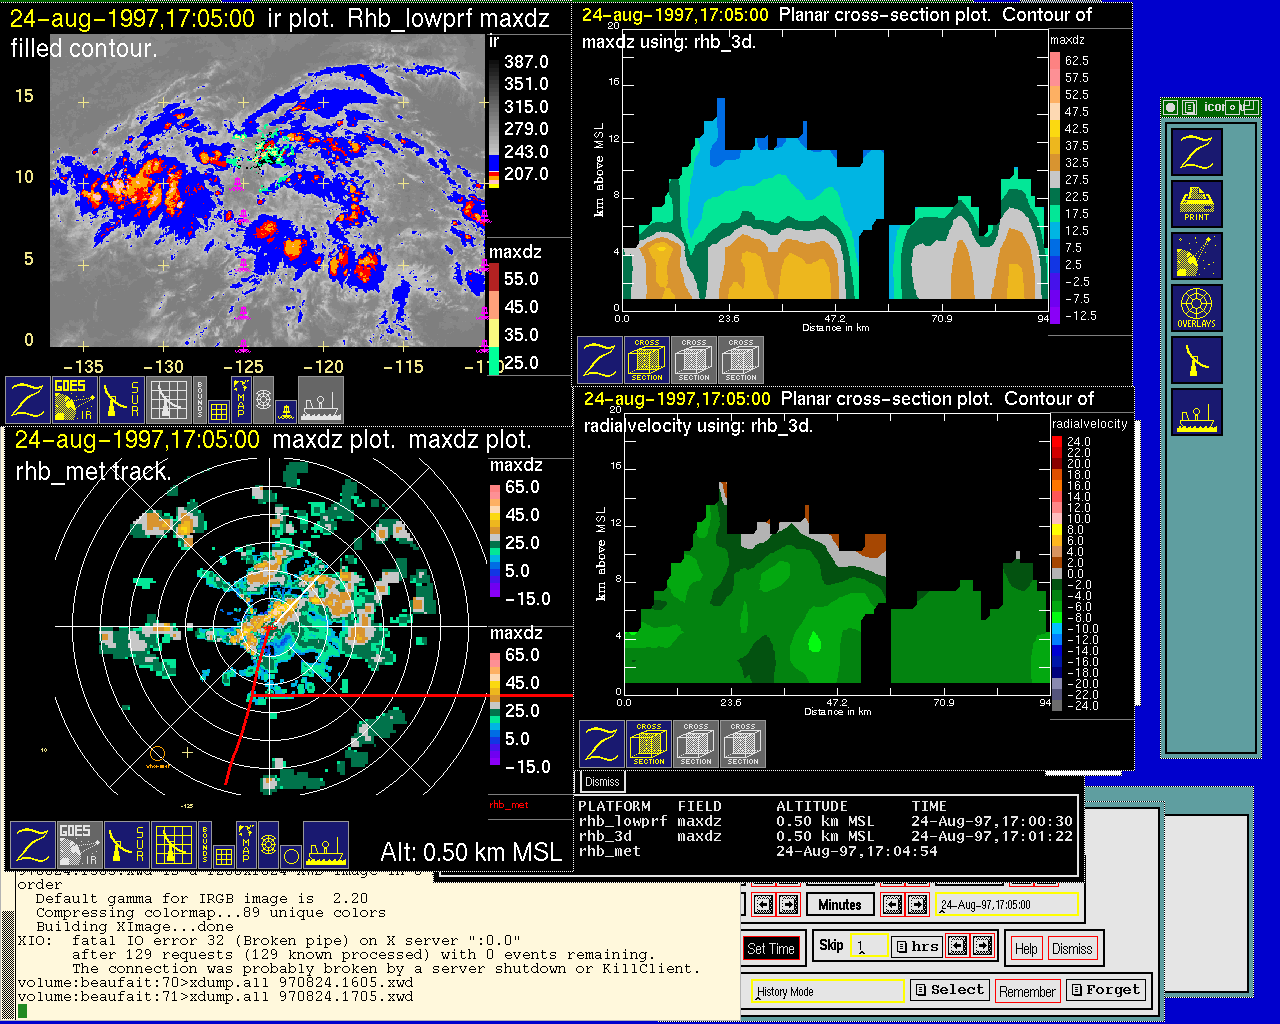Click Dismiss on the platform info popup

click(x=602, y=782)
